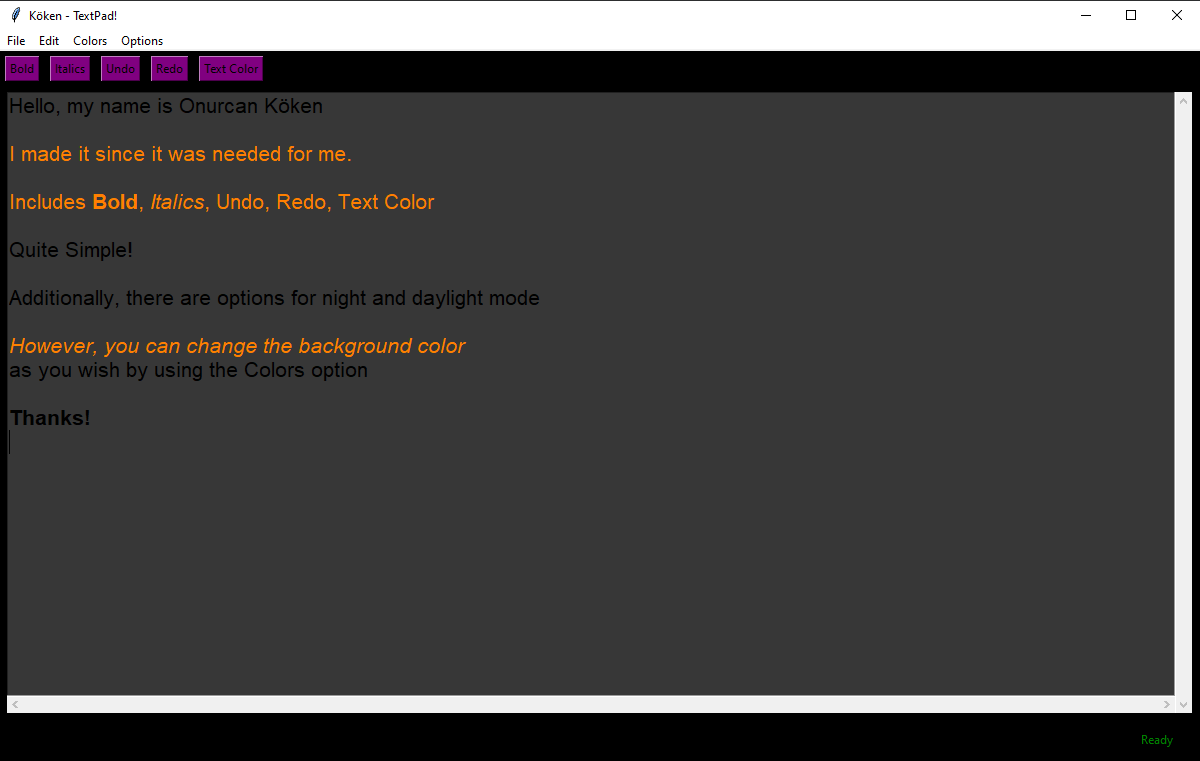Image resolution: width=1200 pixels, height=761 pixels.
Task: Click the bold word 'Bold' in the text
Action: point(115,202)
